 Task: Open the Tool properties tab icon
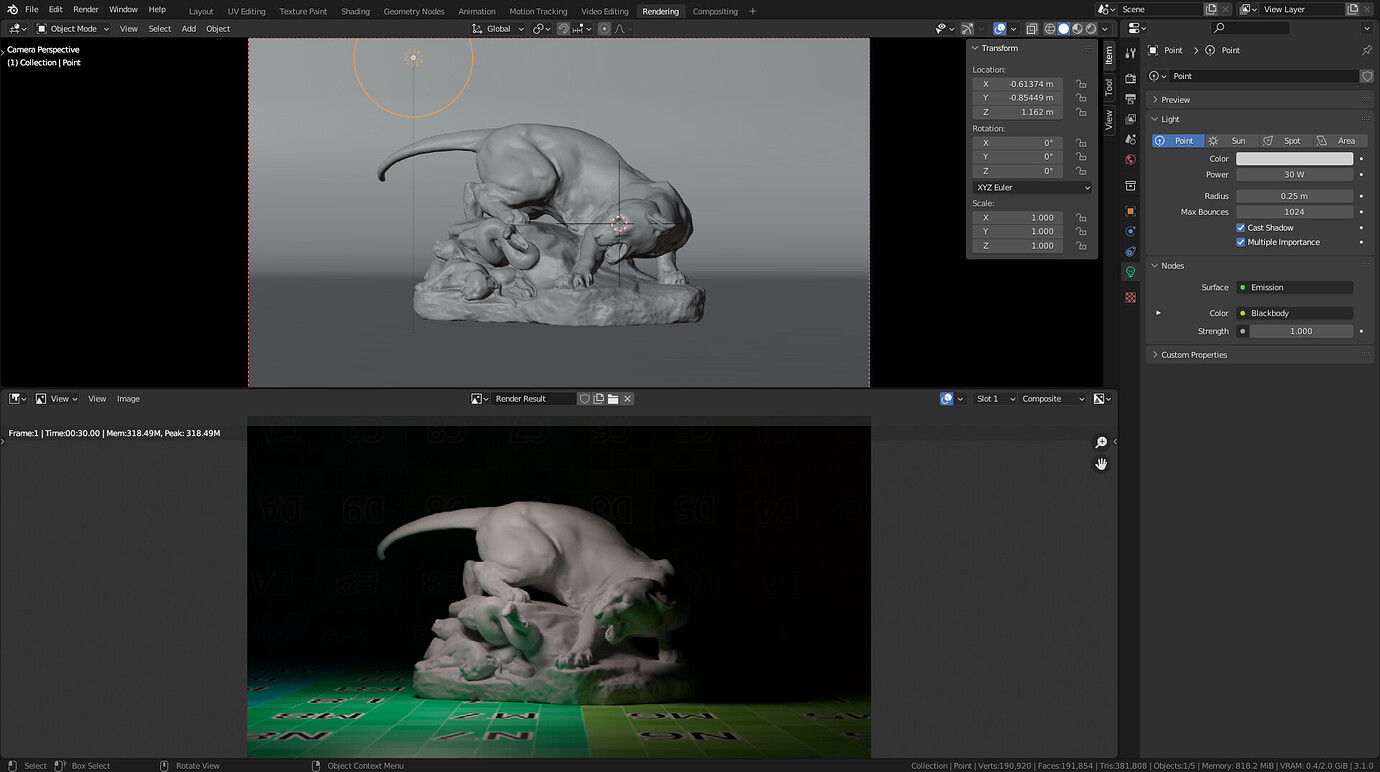[x=1130, y=53]
